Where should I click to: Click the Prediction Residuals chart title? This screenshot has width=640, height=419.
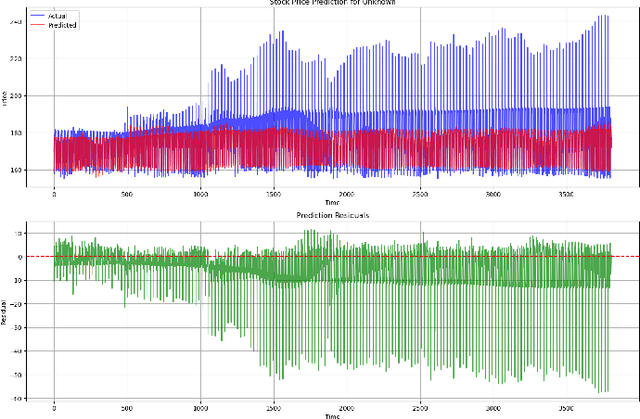[332, 216]
